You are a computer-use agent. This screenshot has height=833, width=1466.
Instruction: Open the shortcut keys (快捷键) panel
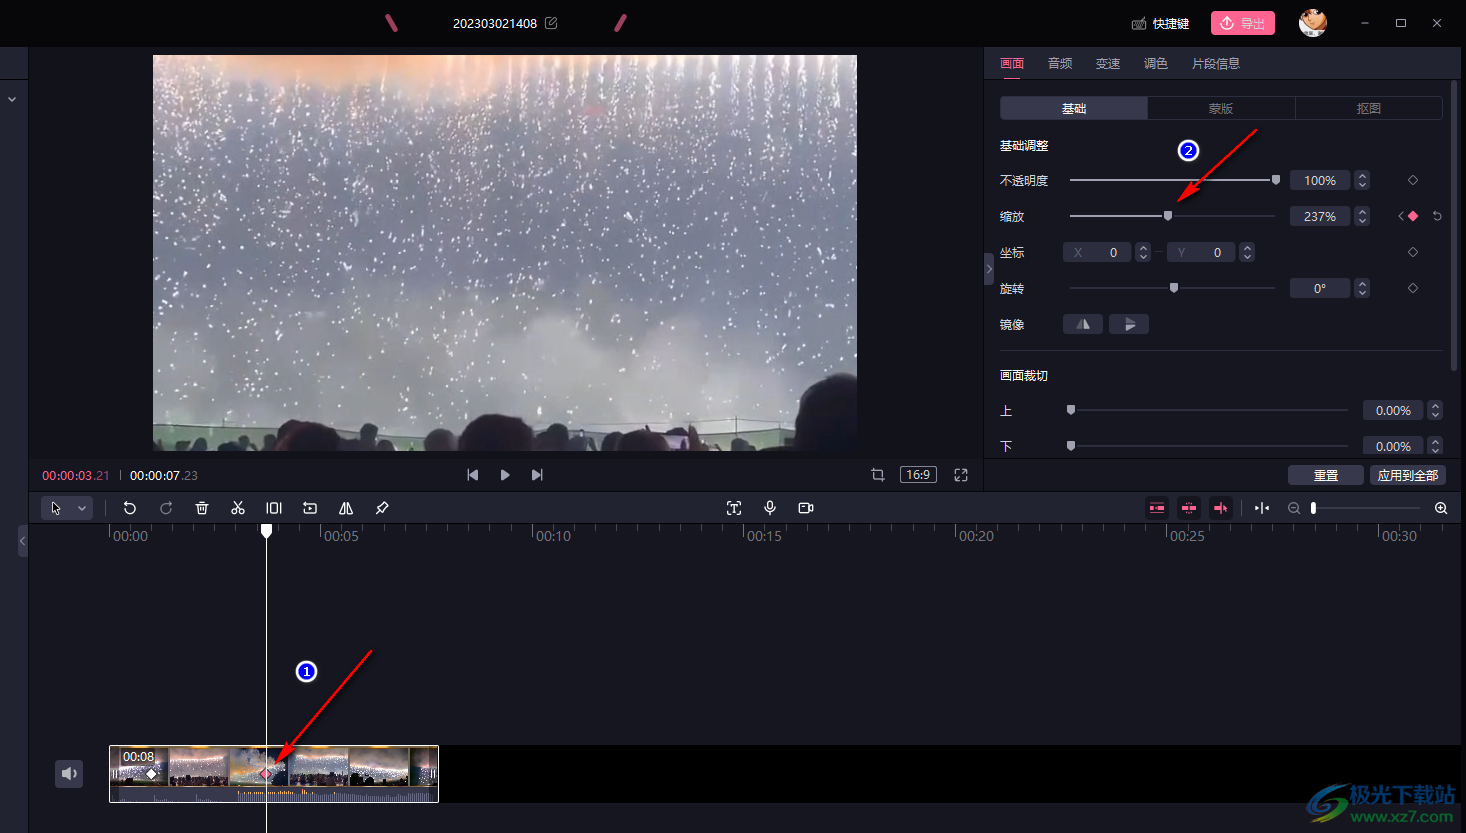coord(1160,23)
